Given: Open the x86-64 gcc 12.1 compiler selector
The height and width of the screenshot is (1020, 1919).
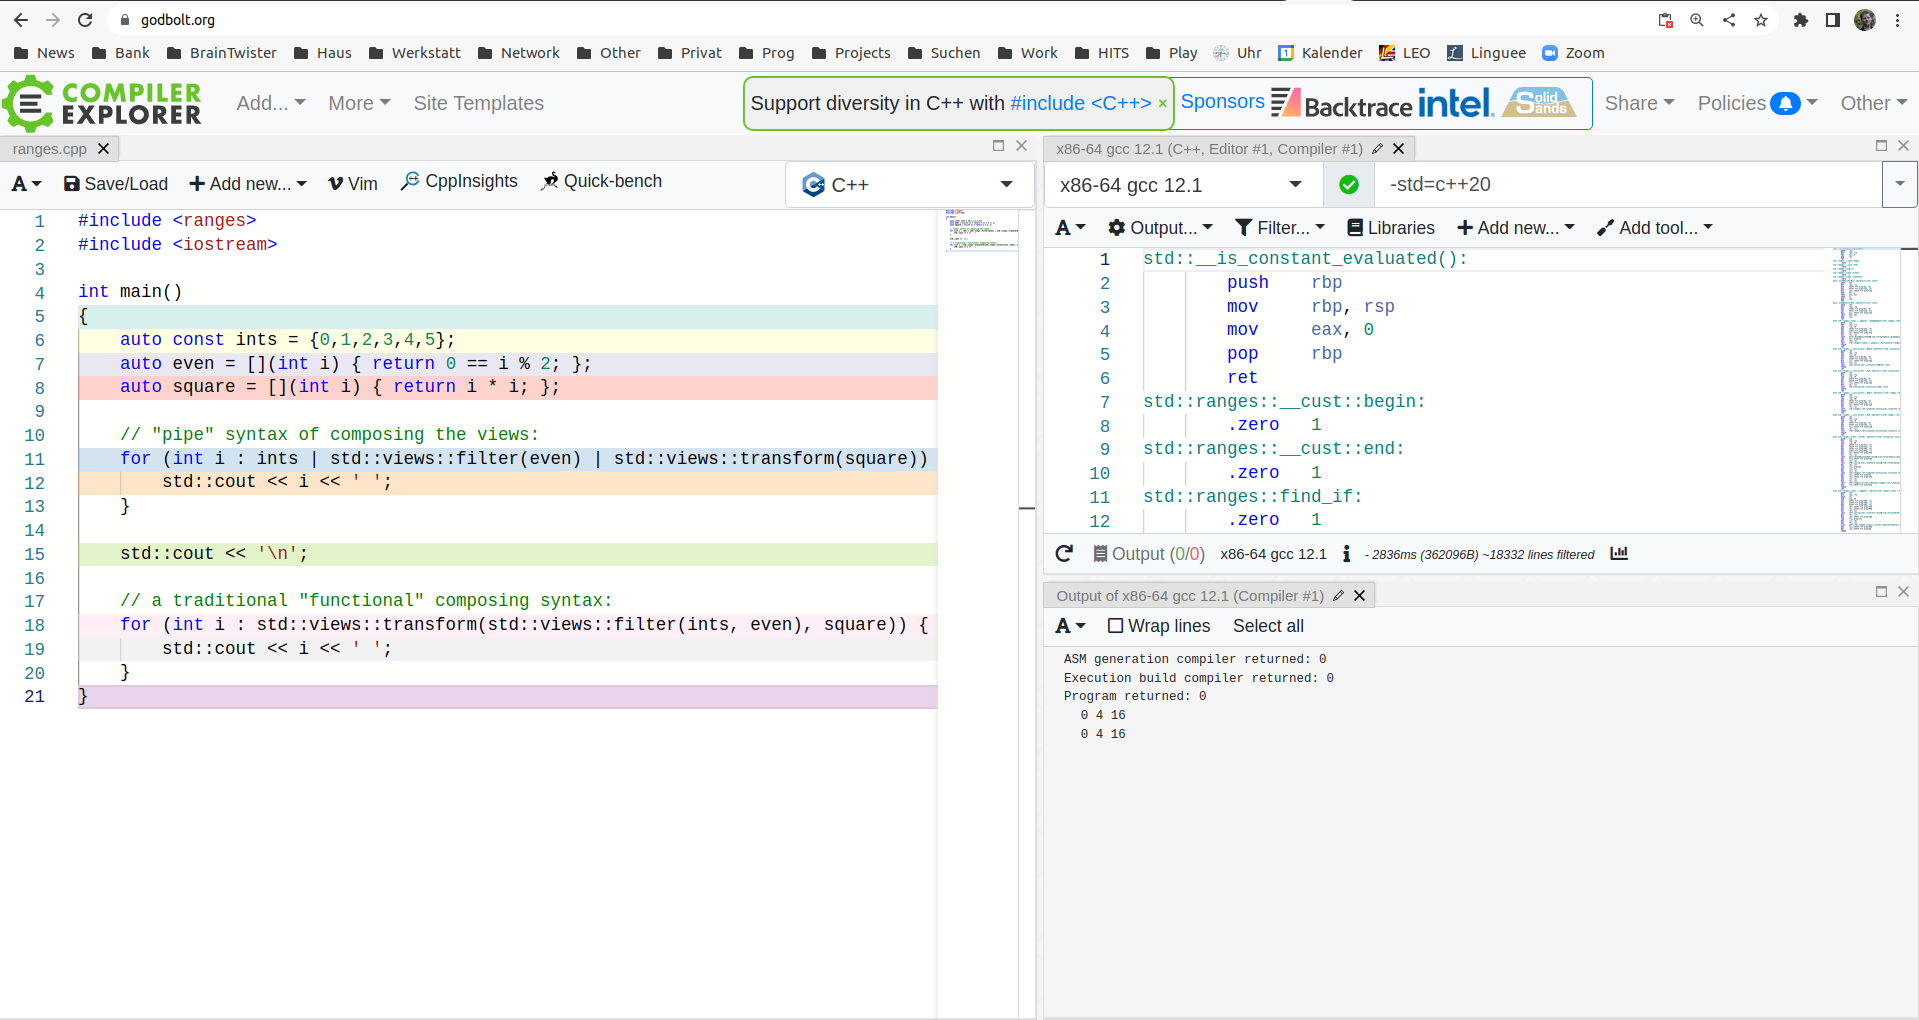Looking at the screenshot, I should point(1180,185).
